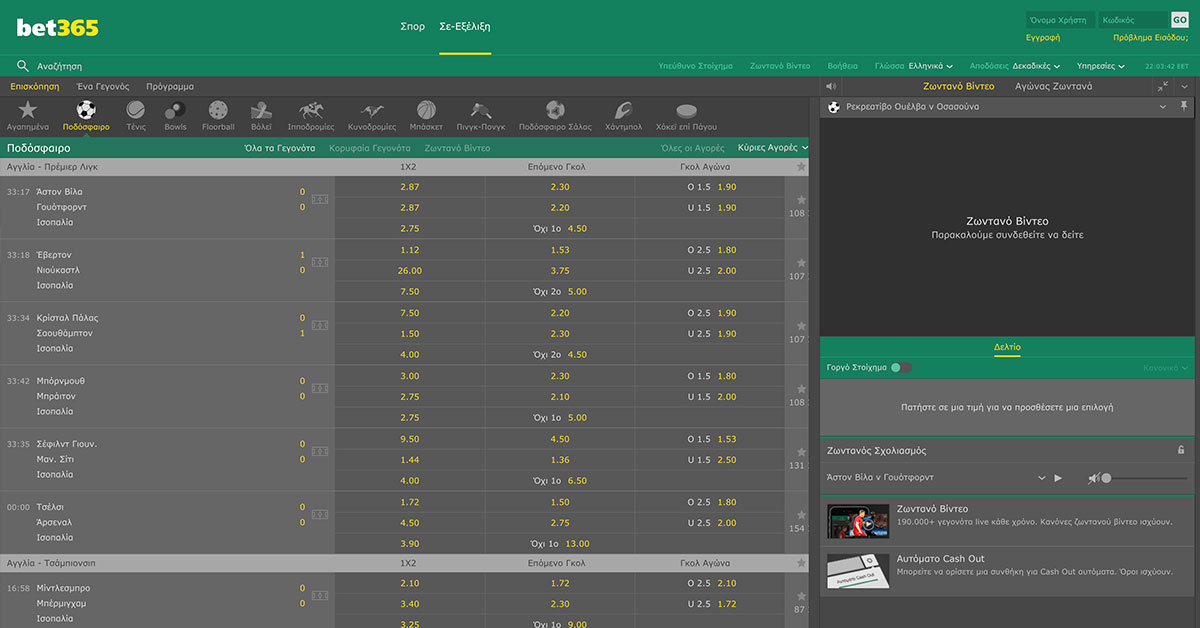Toggle the Γοργό Στοίχημα switch
This screenshot has width=1200, height=628.
901,367
